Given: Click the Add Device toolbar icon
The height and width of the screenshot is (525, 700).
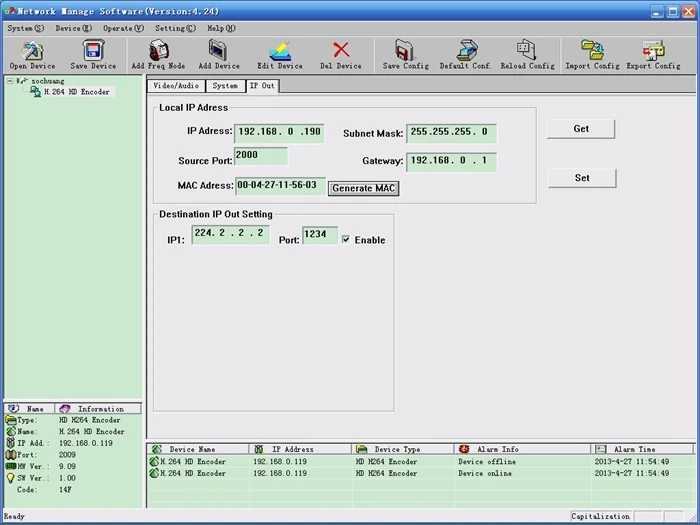Looking at the screenshot, I should [218, 50].
